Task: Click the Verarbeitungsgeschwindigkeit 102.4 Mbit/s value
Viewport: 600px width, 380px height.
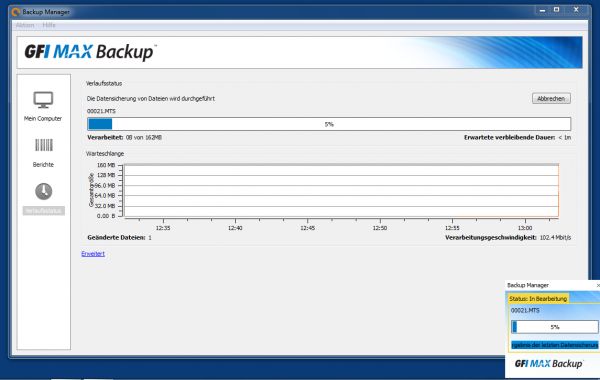Action: 555,238
